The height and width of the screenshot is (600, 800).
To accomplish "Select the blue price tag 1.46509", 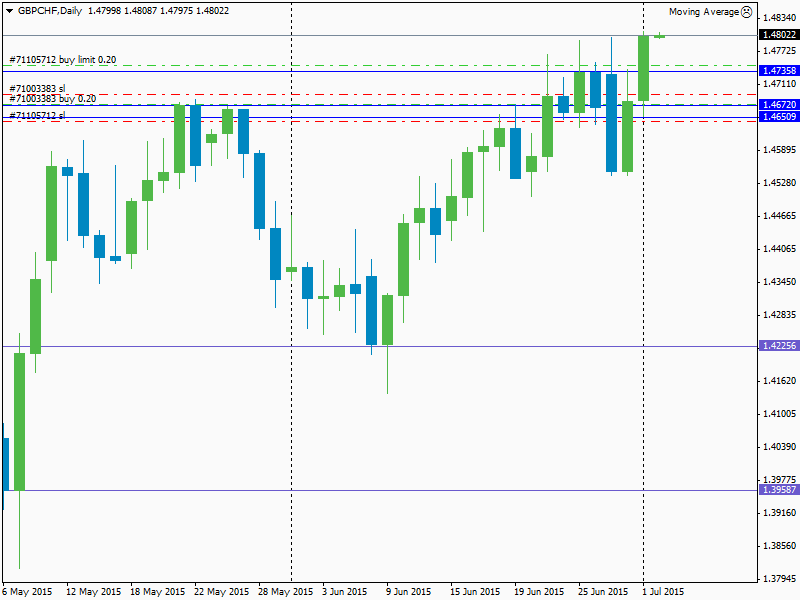I will [779, 116].
